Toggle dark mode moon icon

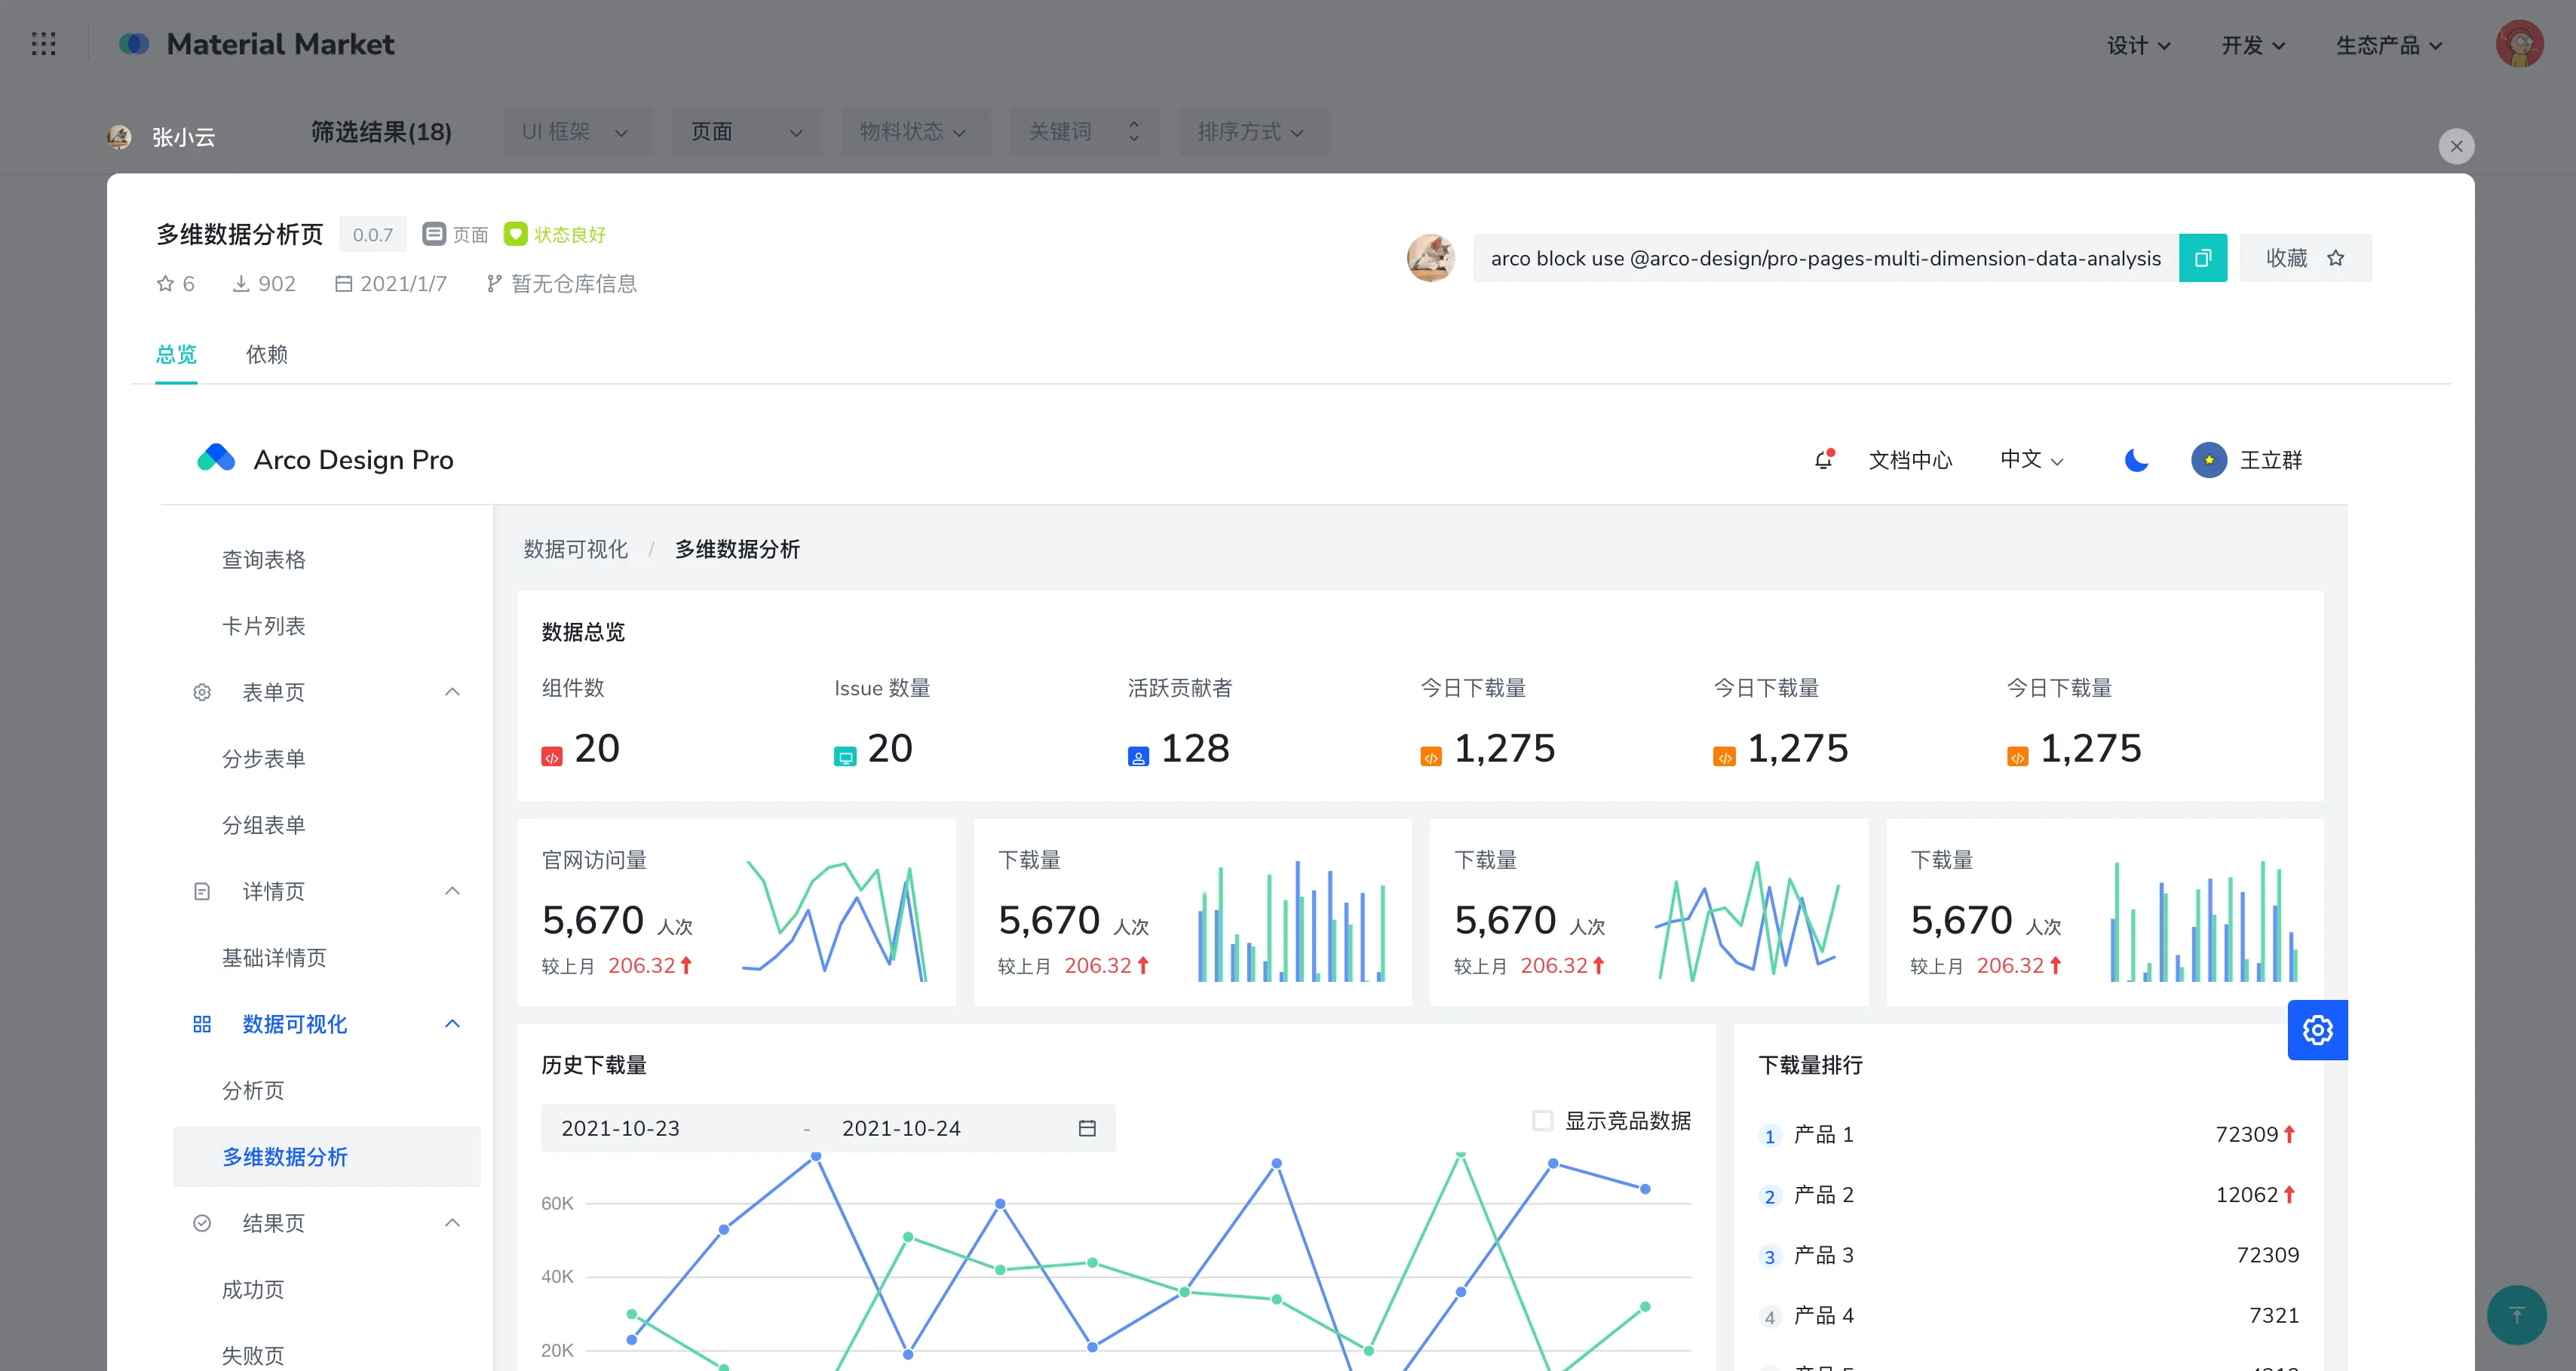tap(2136, 460)
